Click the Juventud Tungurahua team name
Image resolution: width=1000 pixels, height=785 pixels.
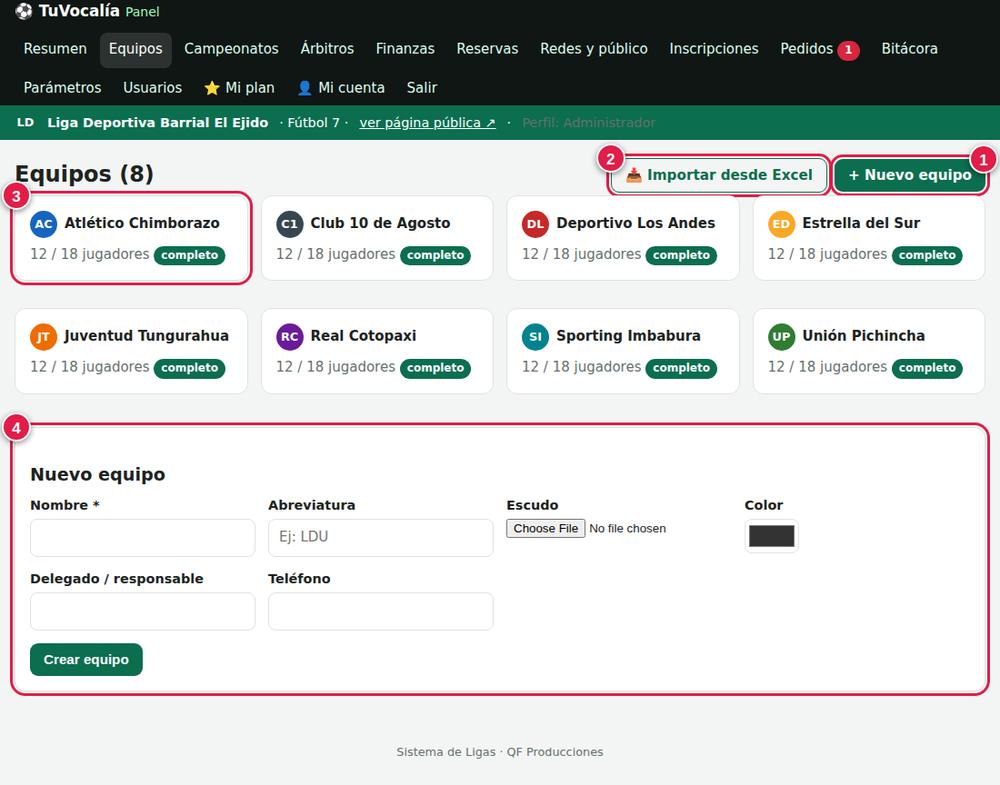[146, 336]
